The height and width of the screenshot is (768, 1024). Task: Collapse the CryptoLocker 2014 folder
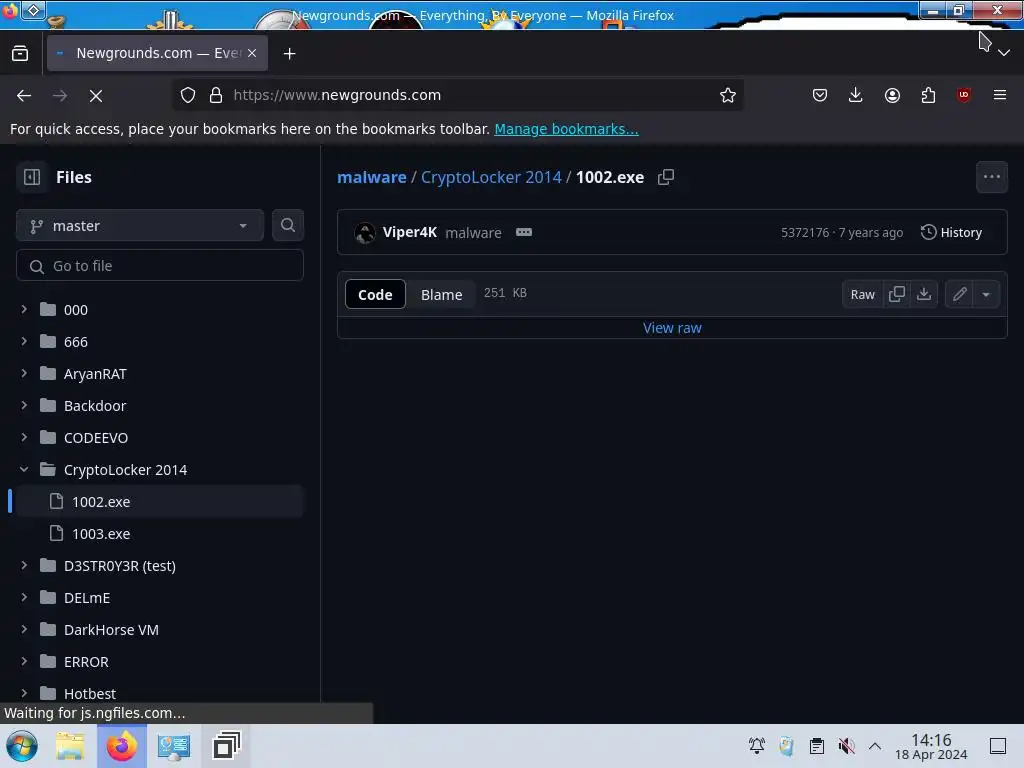[24, 469]
